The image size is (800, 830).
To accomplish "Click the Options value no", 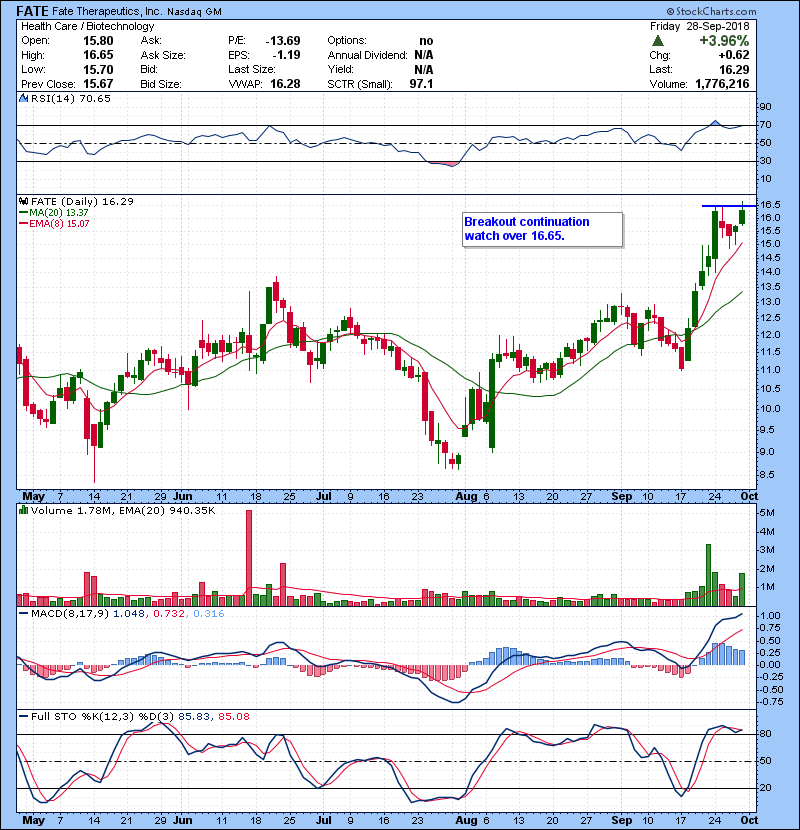I will tap(426, 41).
